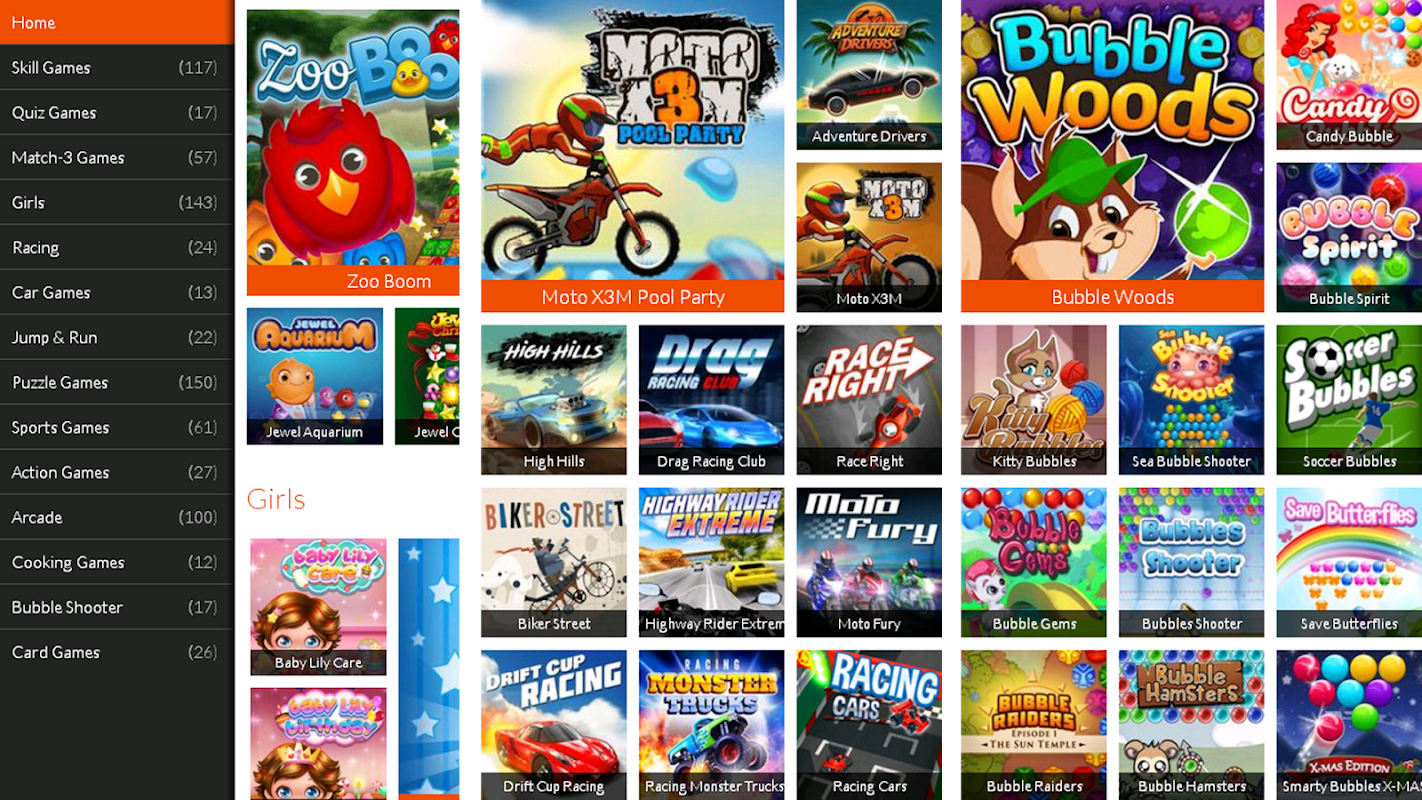Select the Racing category in sidebar
Viewport: 1422px width, 800px height.
[x=117, y=247]
